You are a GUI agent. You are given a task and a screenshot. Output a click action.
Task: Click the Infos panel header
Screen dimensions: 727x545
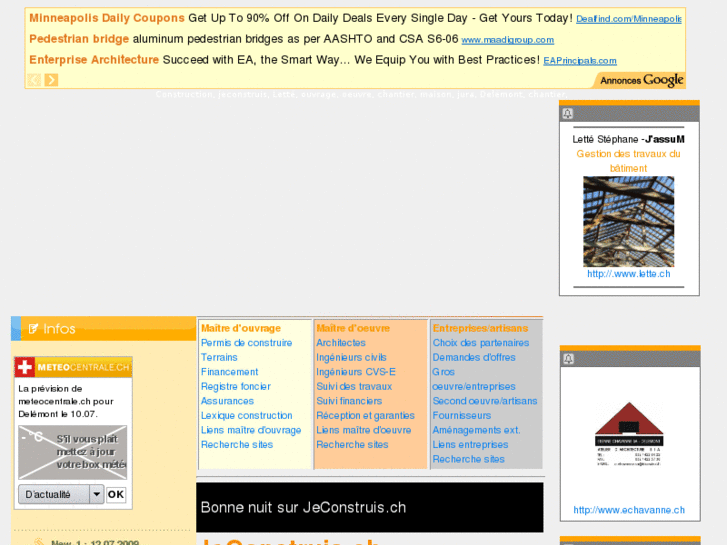103,329
